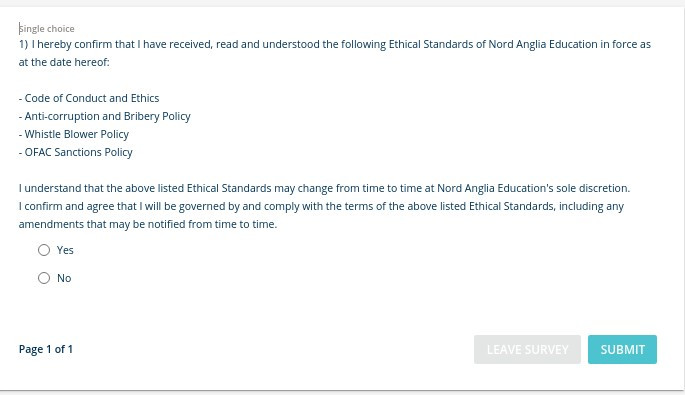Image resolution: width=685 pixels, height=395 pixels.
Task: Click 'OFAC Sanctions Policy' list item
Action: (76, 152)
